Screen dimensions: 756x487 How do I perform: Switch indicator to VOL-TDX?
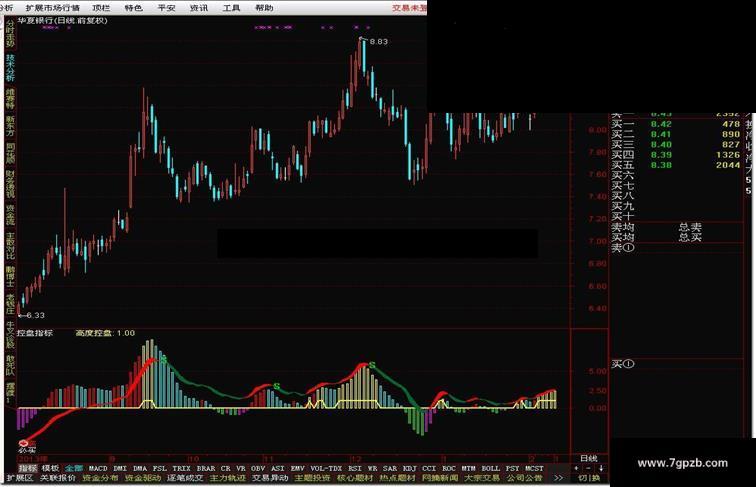pos(326,468)
